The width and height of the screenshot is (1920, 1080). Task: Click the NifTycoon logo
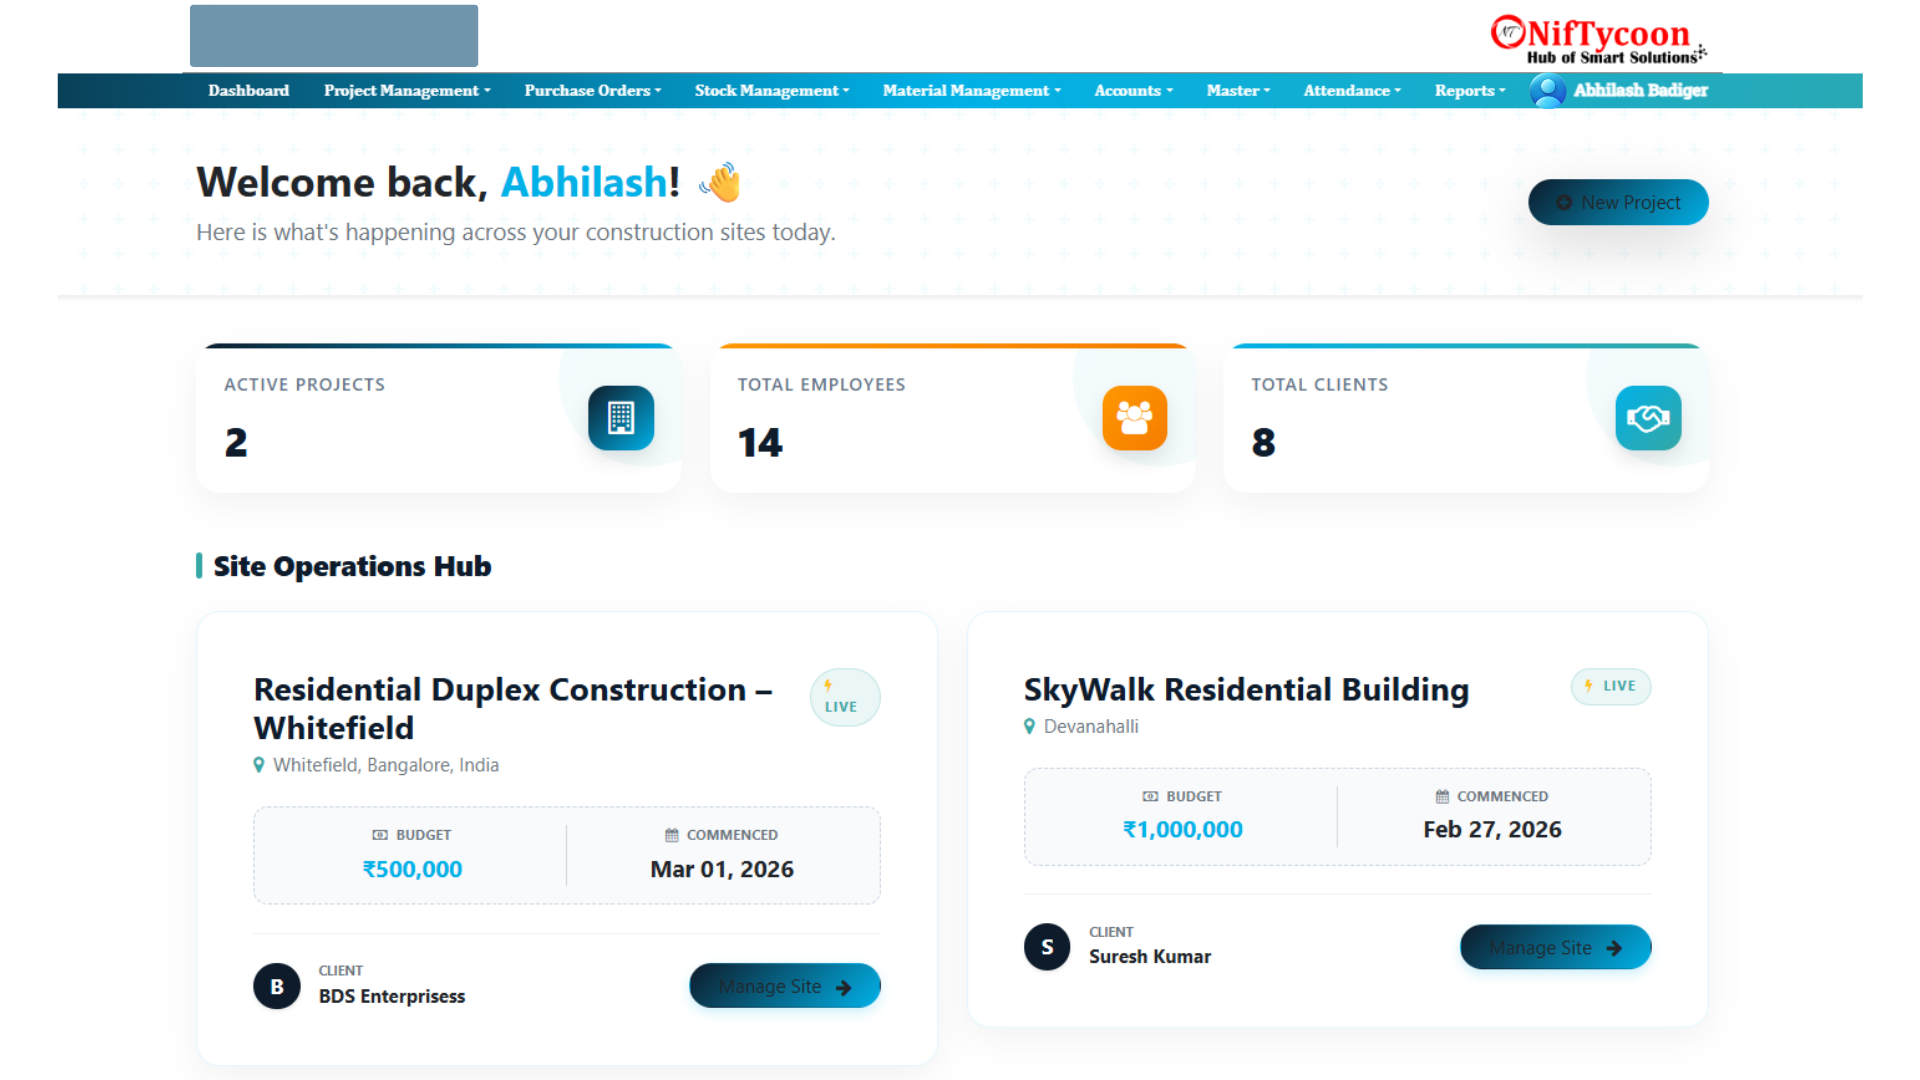(1598, 40)
